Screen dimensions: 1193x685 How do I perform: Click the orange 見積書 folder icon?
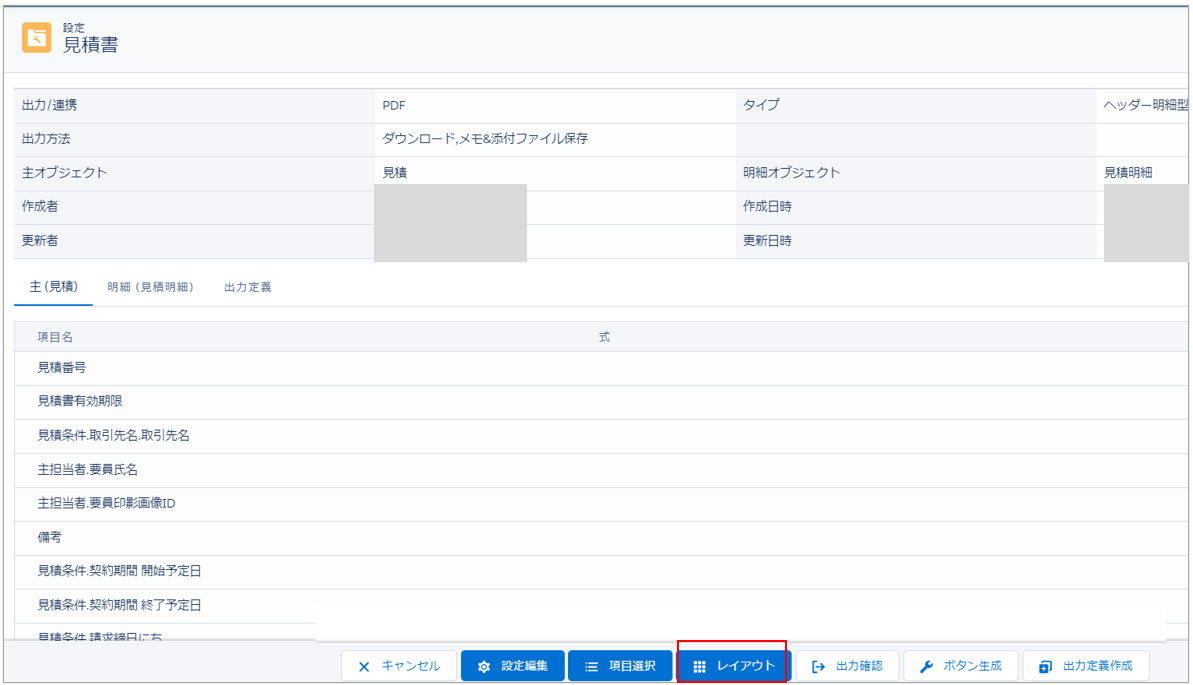(37, 38)
